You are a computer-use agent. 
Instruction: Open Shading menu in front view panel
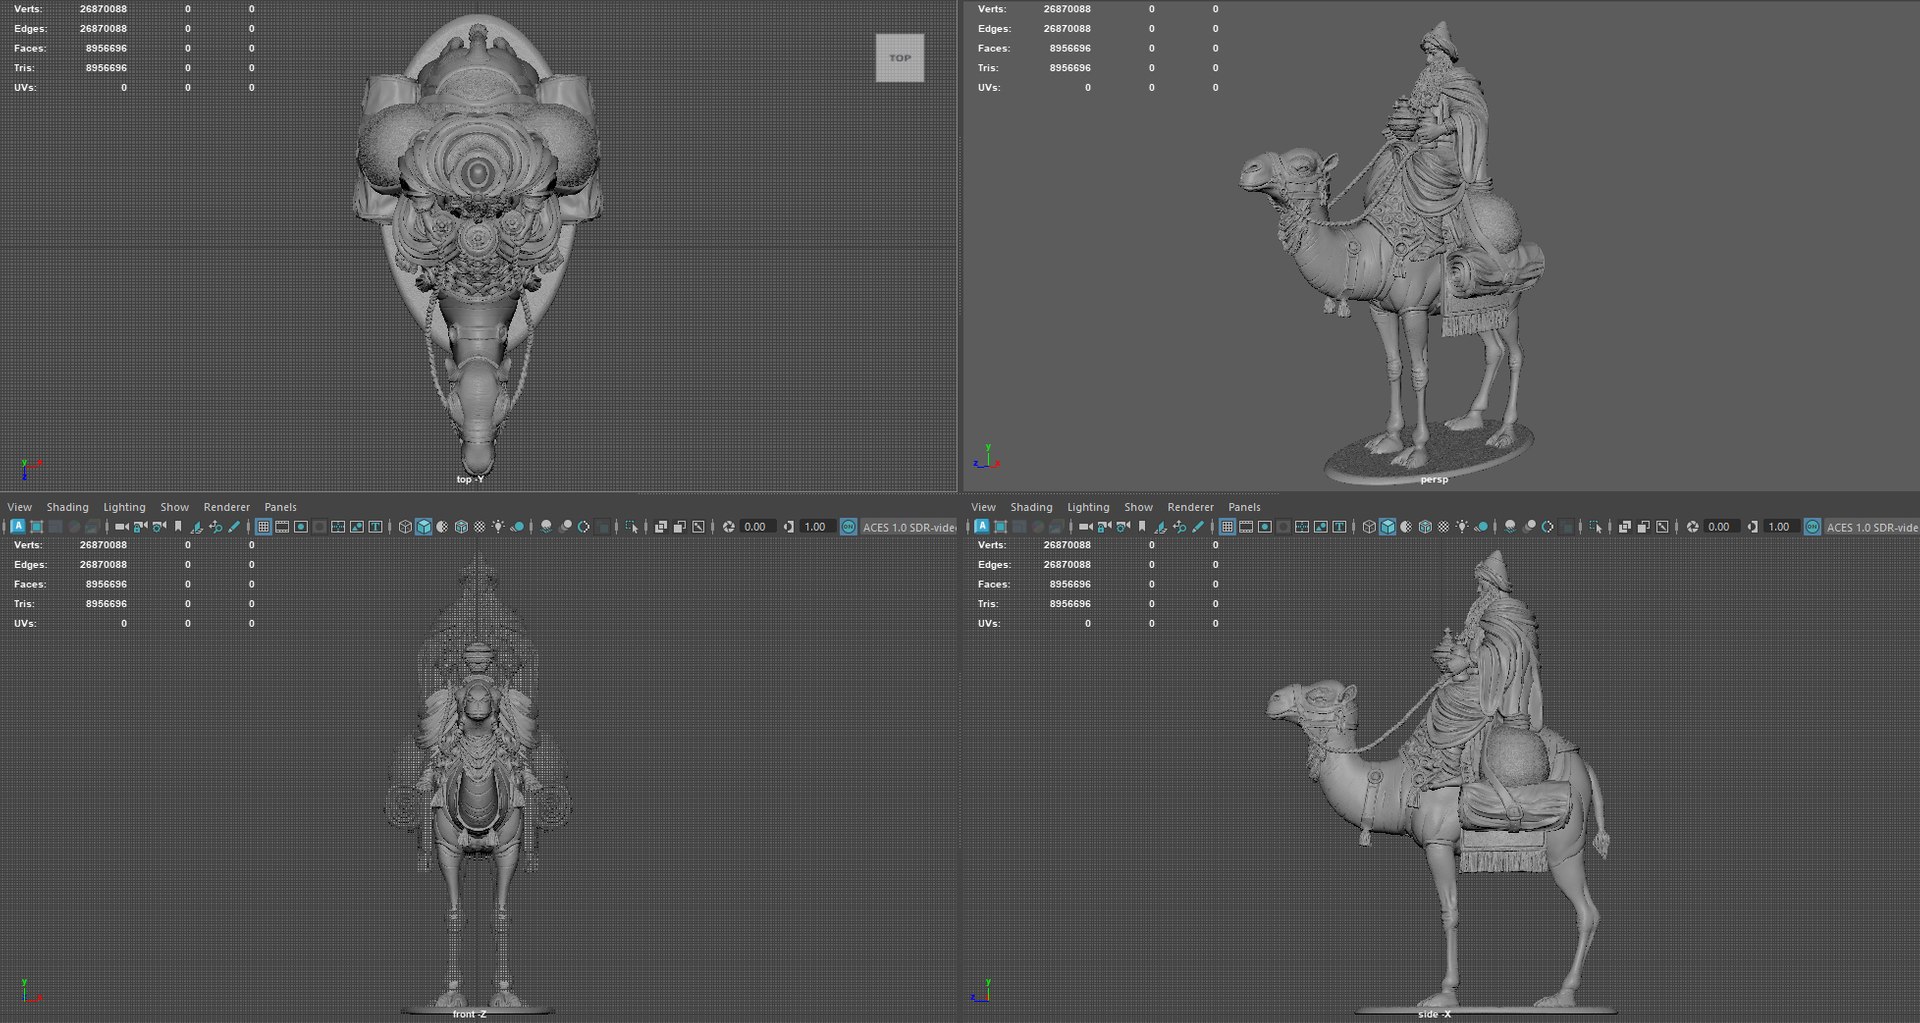(x=67, y=507)
